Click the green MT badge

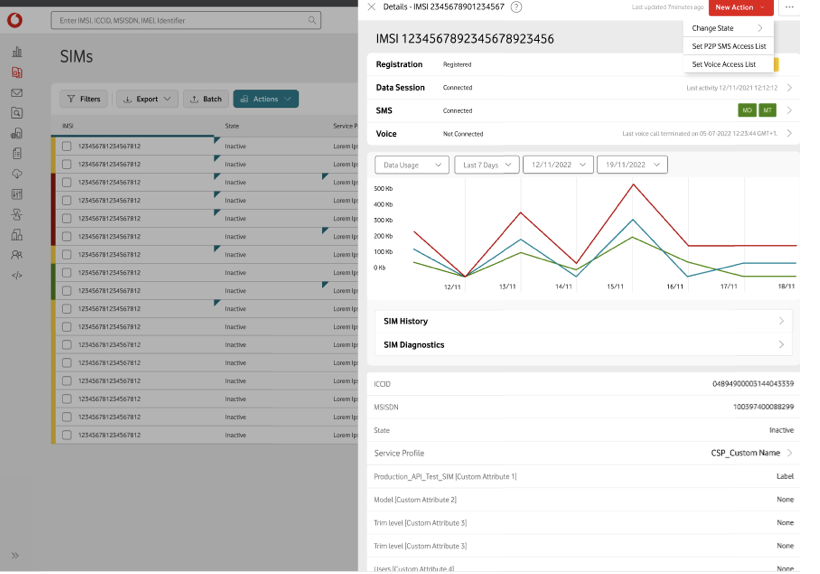(767, 110)
